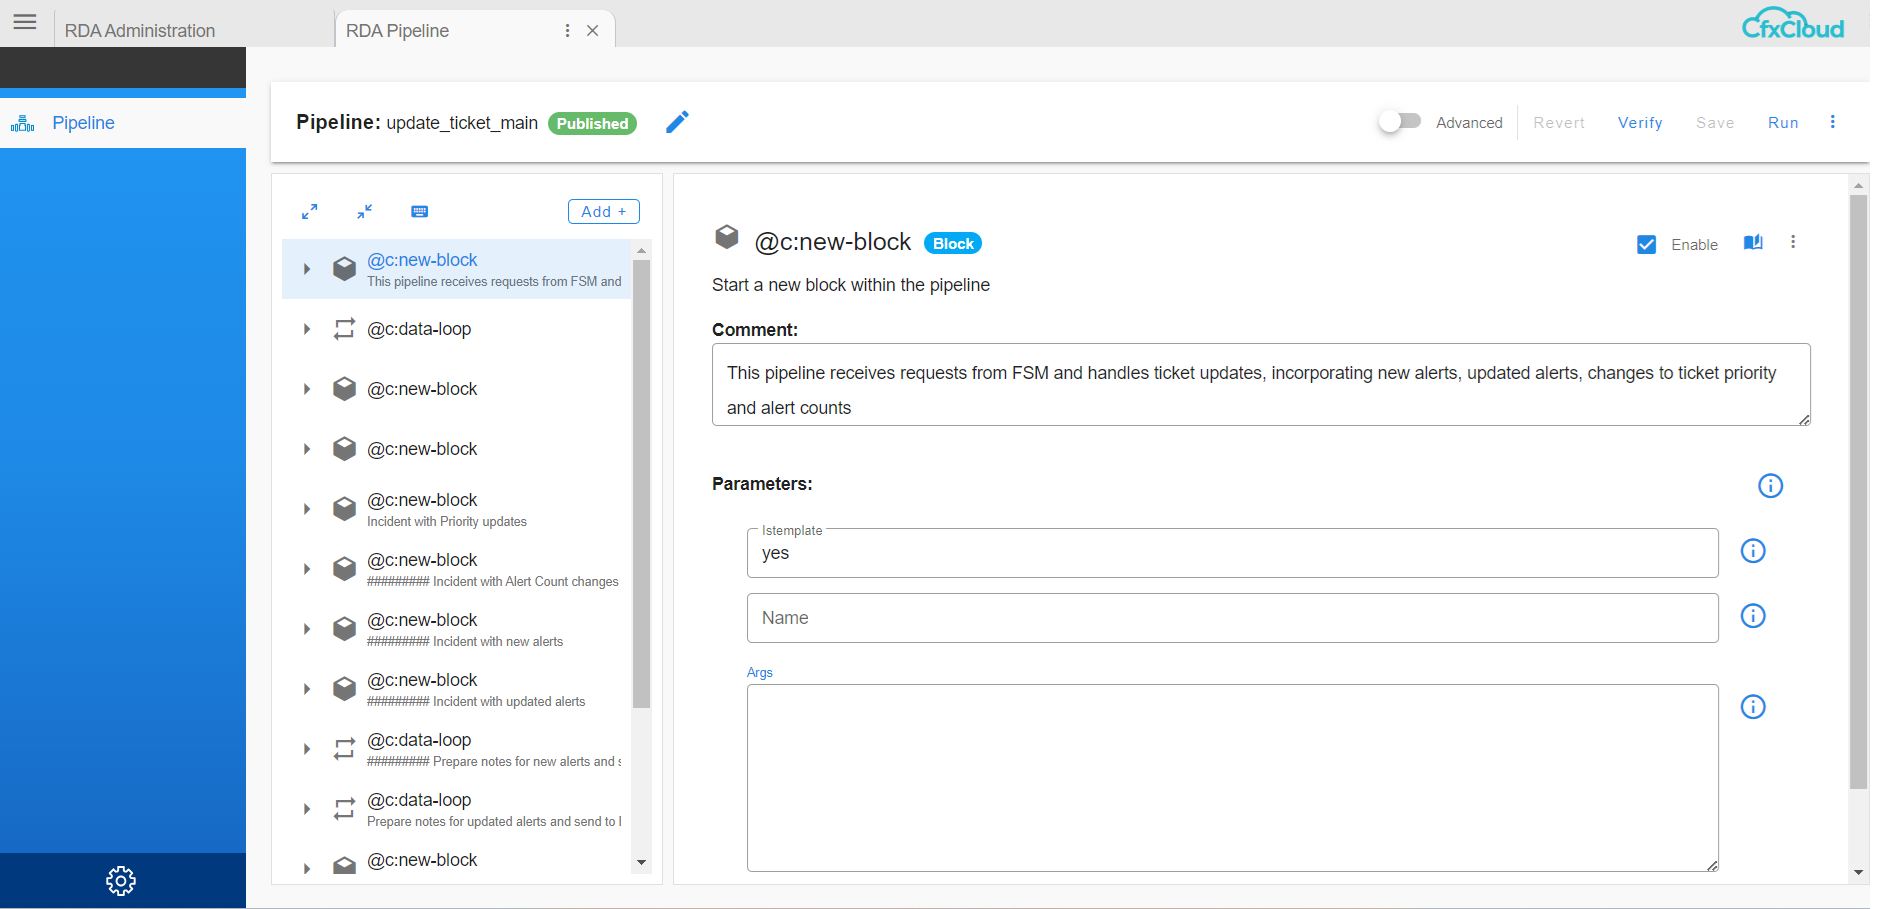Open the documentation book icon for new-block
This screenshot has height=909, width=1884.
click(x=1753, y=243)
